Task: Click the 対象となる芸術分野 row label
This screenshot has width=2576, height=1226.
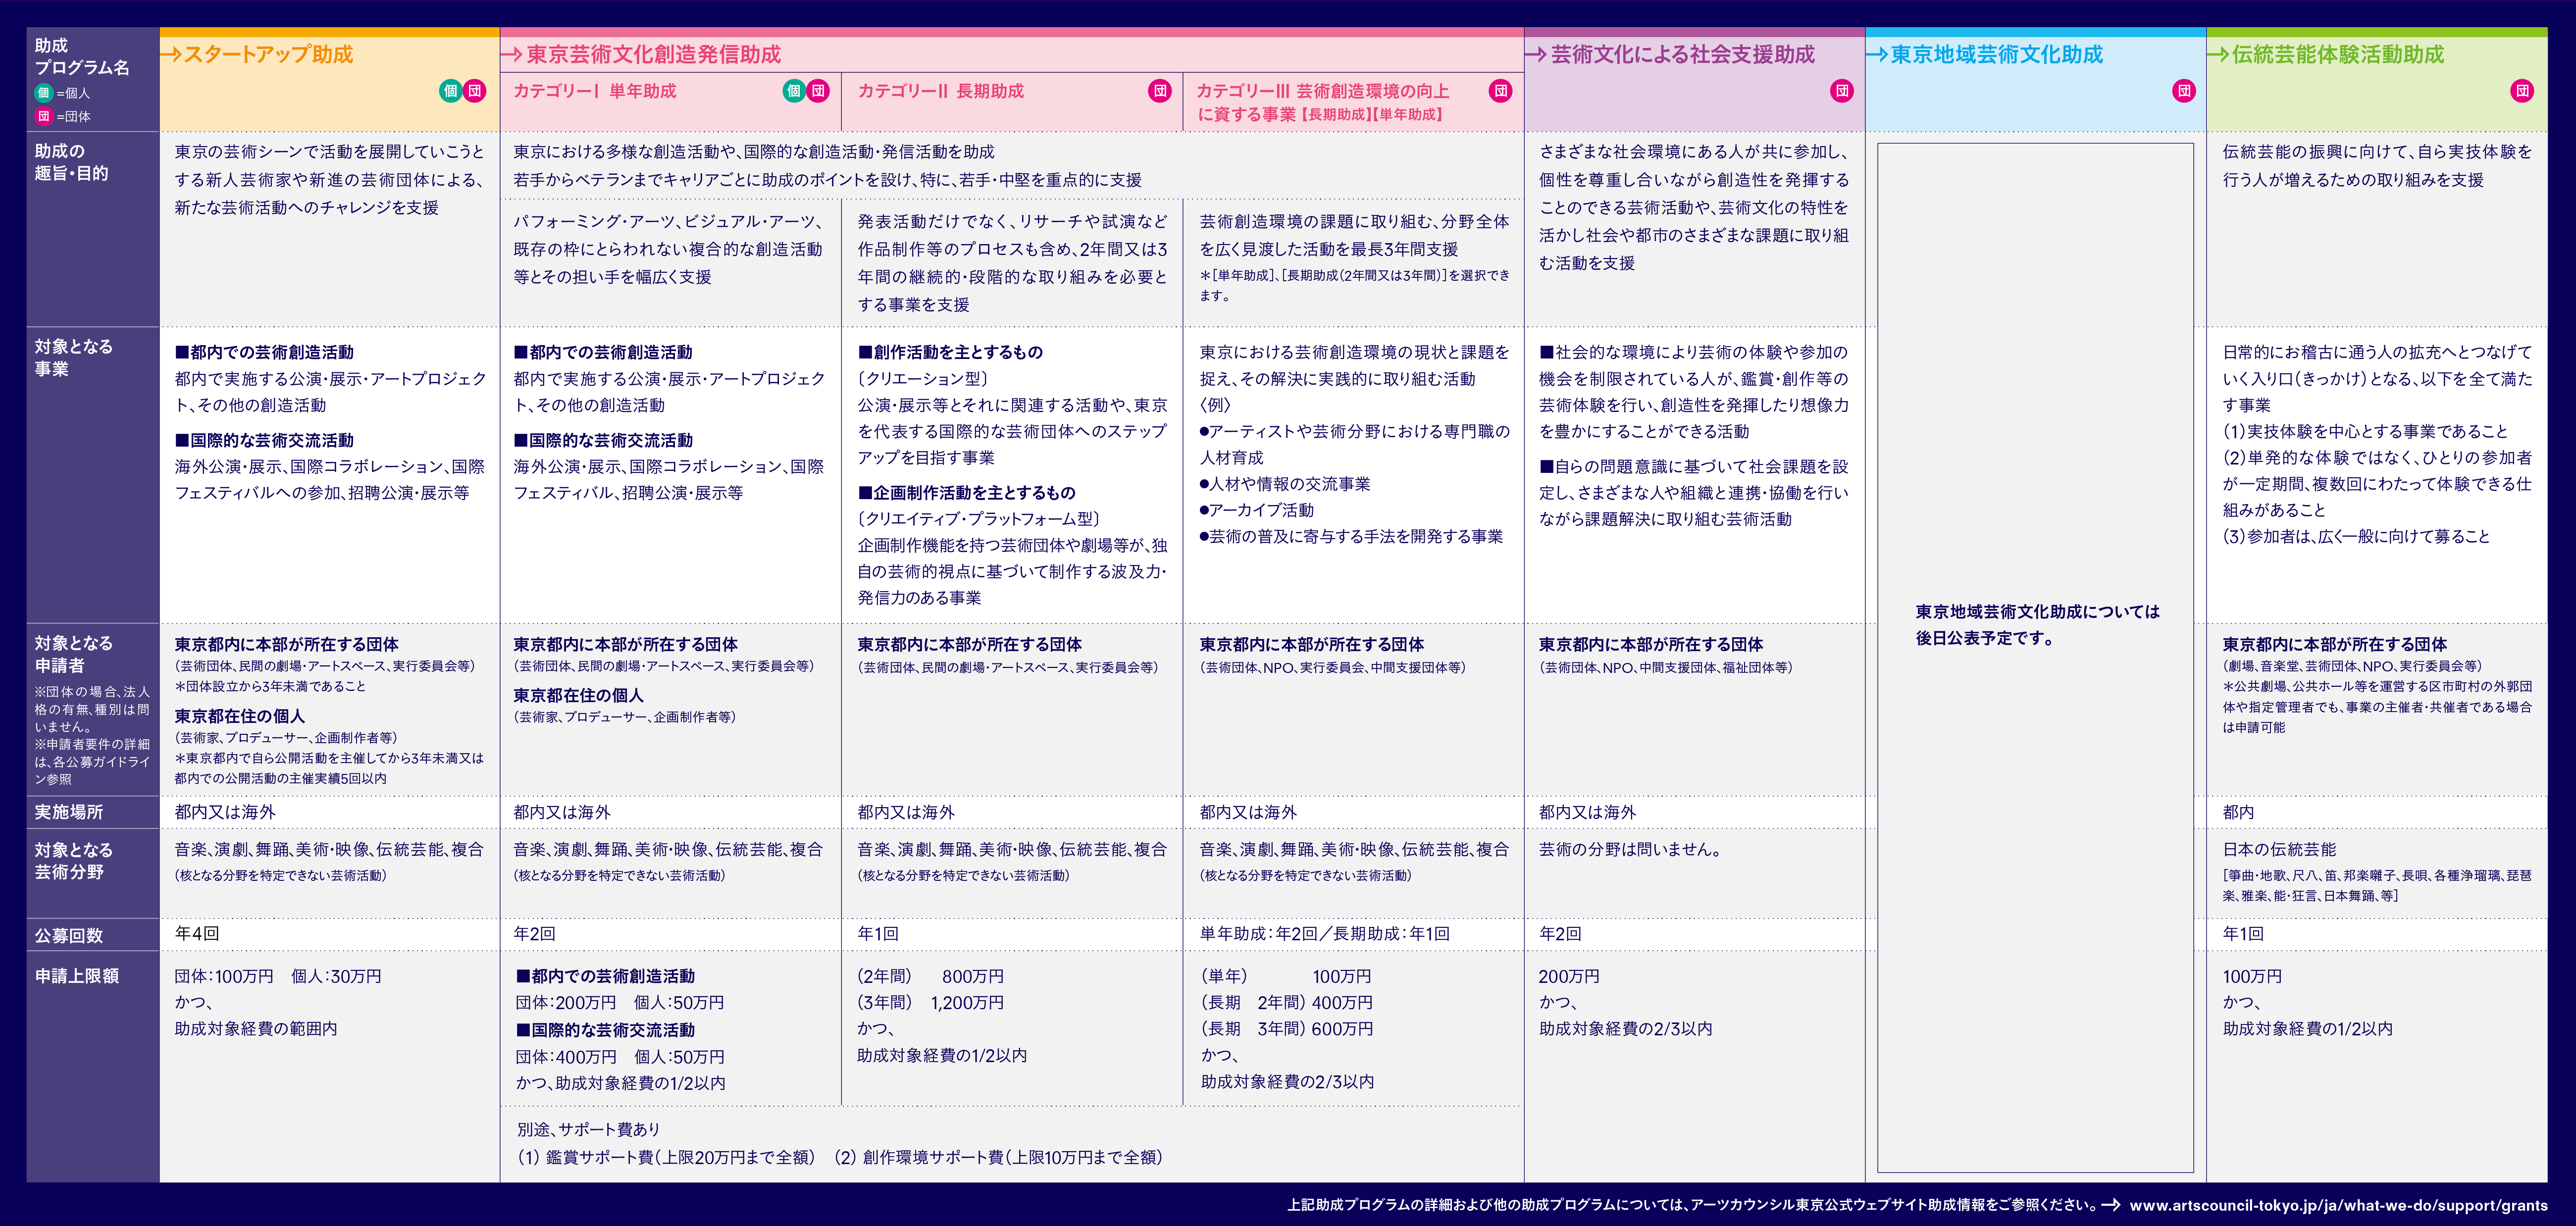Action: tap(73, 860)
